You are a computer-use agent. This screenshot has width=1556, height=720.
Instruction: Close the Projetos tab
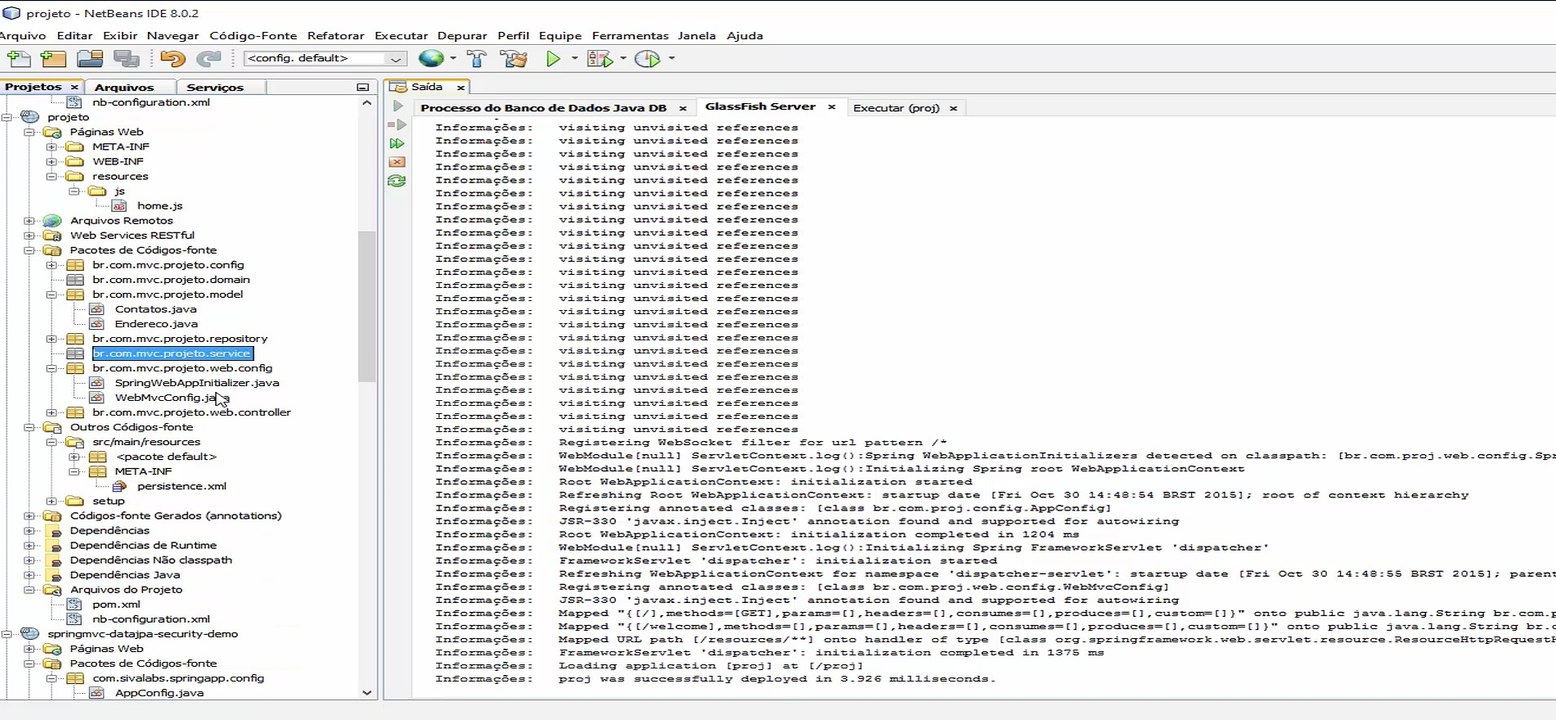click(x=74, y=87)
